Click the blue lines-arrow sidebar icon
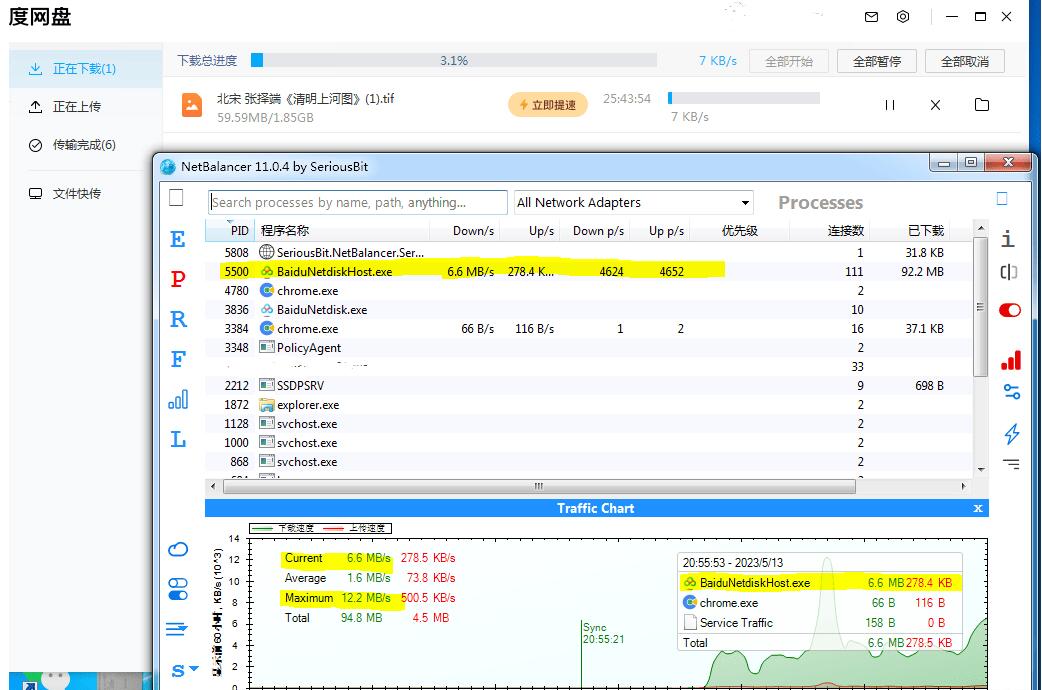The width and height of the screenshot is (1042, 690). (177, 628)
